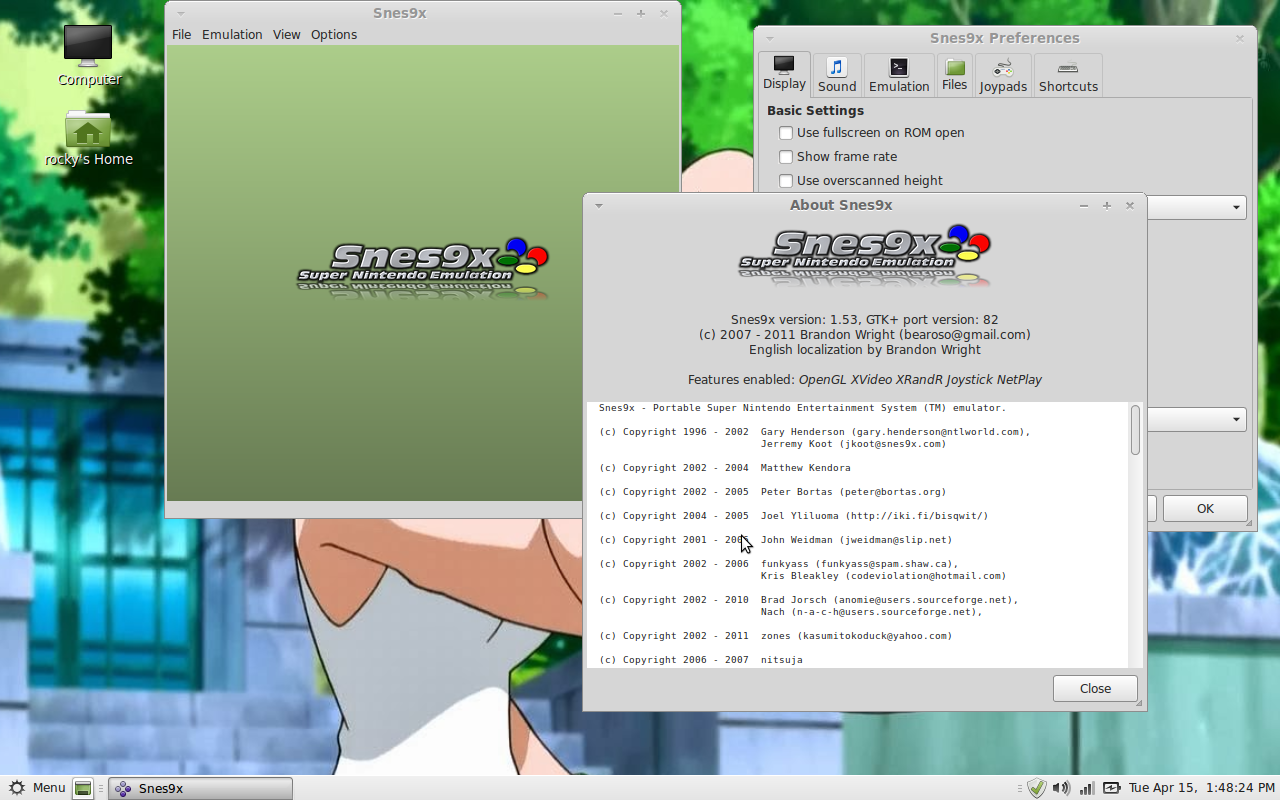
Task: Close About Snes9x using the title bar X
Action: (x=1130, y=205)
